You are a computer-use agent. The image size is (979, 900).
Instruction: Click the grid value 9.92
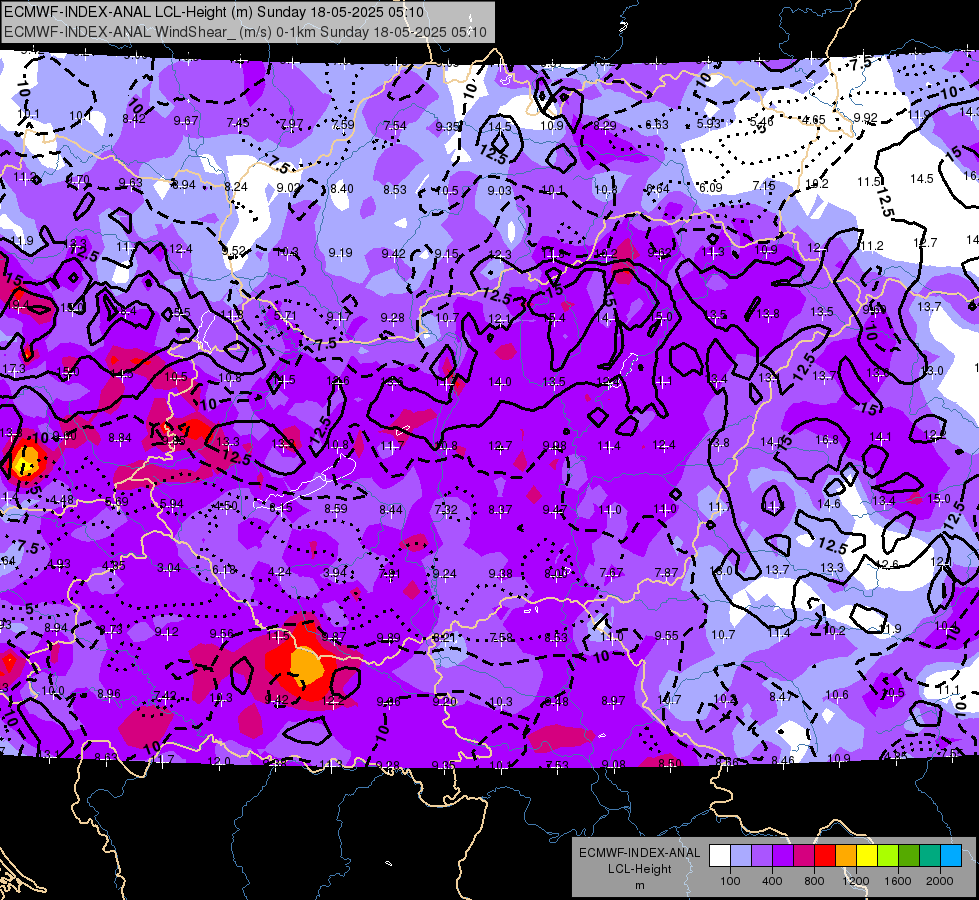pos(865,117)
